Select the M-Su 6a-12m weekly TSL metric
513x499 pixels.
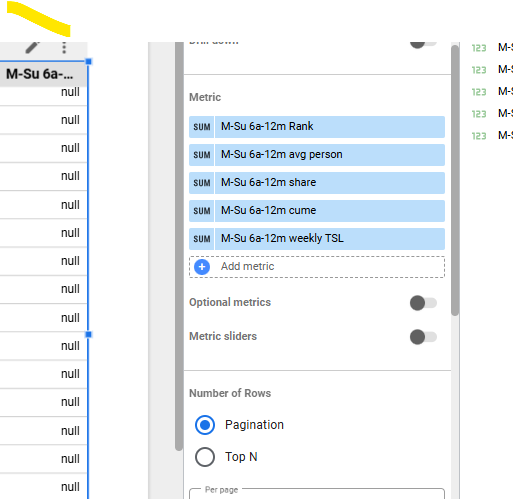(x=330, y=239)
